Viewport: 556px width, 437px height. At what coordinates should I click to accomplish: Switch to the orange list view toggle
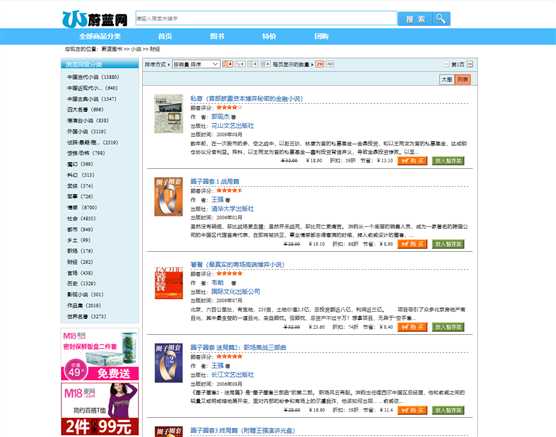tap(463, 79)
